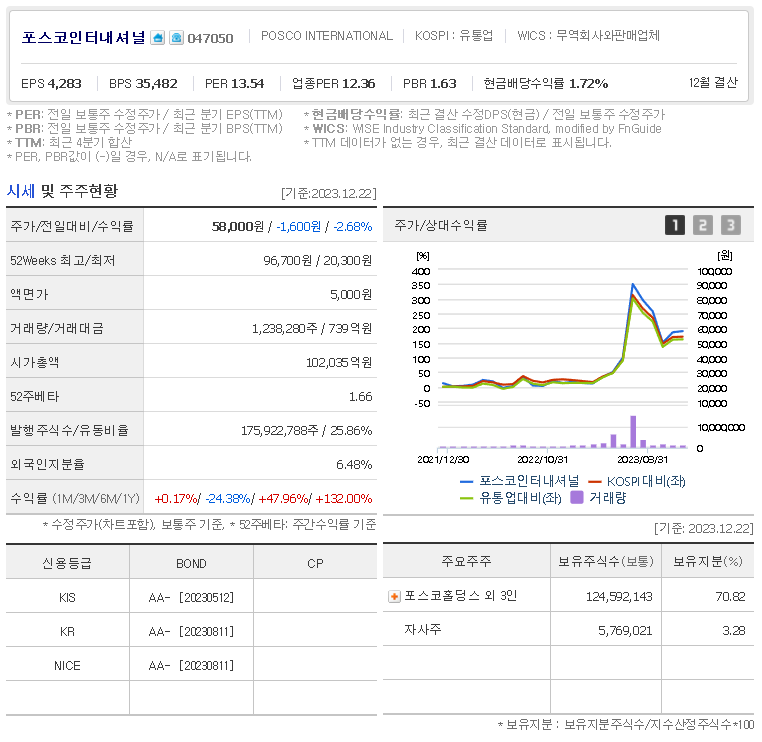This screenshot has height=742, width=762.
Task: Click the -24.38% three-month return
Action: point(228,499)
